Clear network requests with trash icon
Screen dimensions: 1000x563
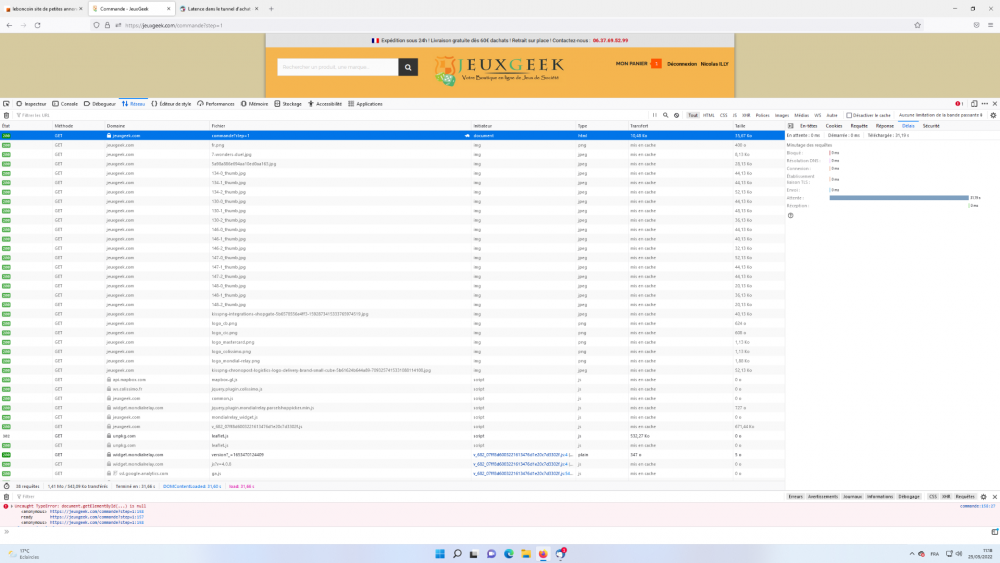tap(6, 115)
